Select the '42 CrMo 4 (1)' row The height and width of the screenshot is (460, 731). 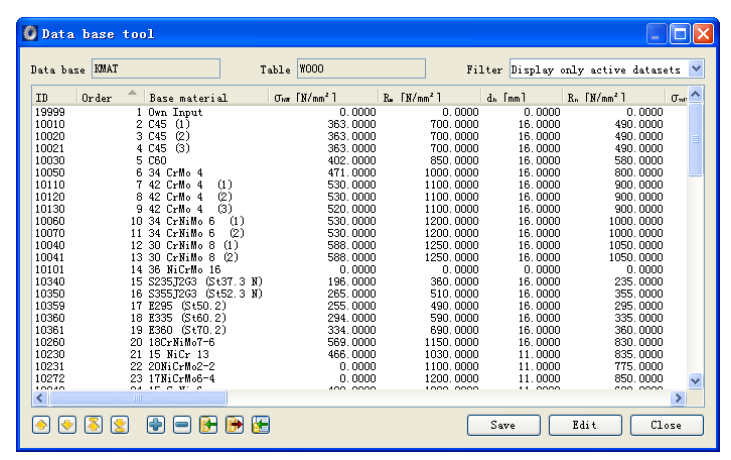click(x=360, y=185)
